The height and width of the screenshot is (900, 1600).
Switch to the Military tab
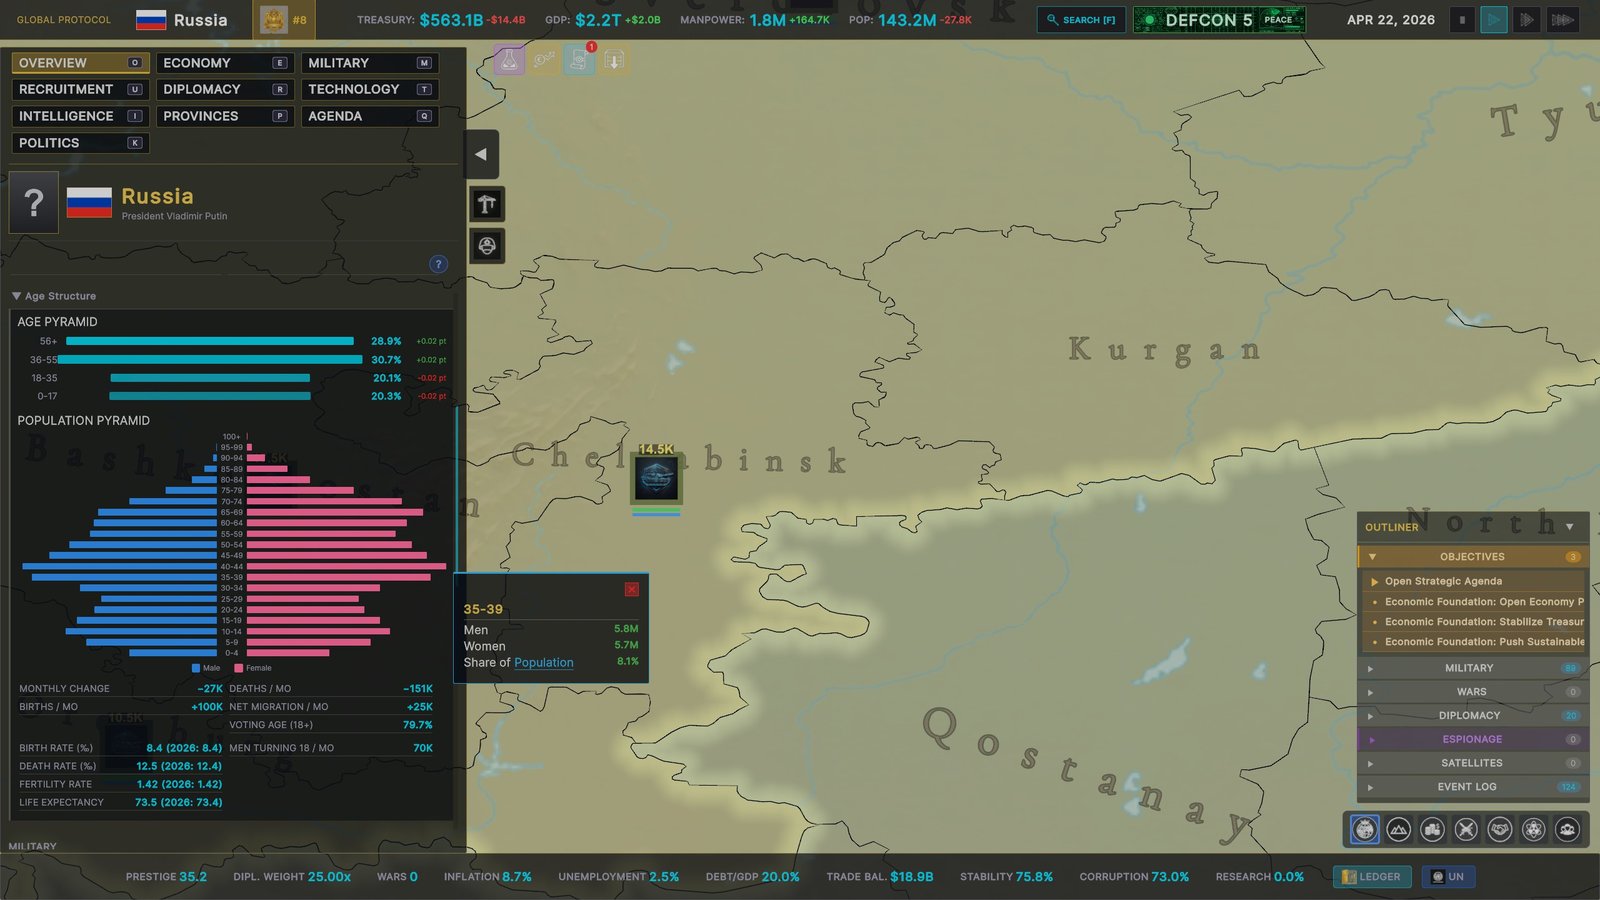370,63
